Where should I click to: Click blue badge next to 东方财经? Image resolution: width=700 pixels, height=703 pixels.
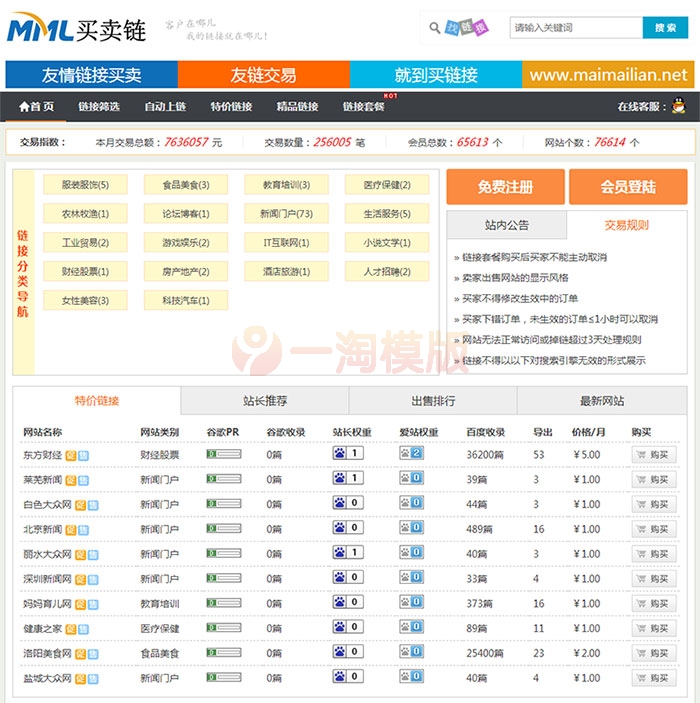pos(83,456)
